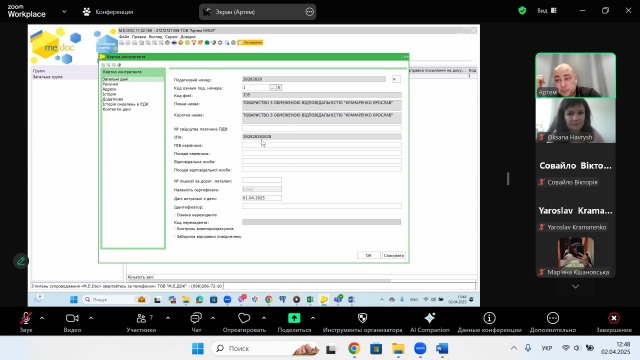Click the clear x button beside Код ознаки
Viewport: 640px width, 360px height.
coord(279,87)
